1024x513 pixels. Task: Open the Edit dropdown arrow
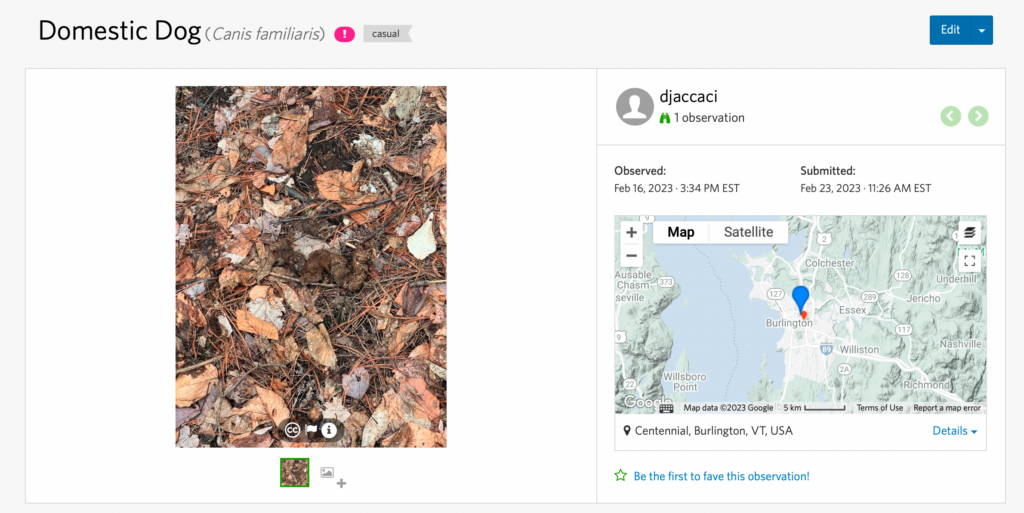coord(982,30)
